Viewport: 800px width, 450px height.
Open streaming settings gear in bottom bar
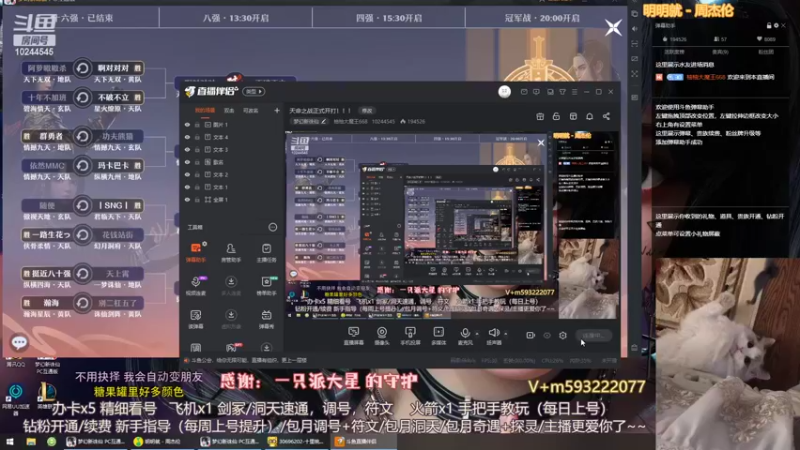(563, 335)
